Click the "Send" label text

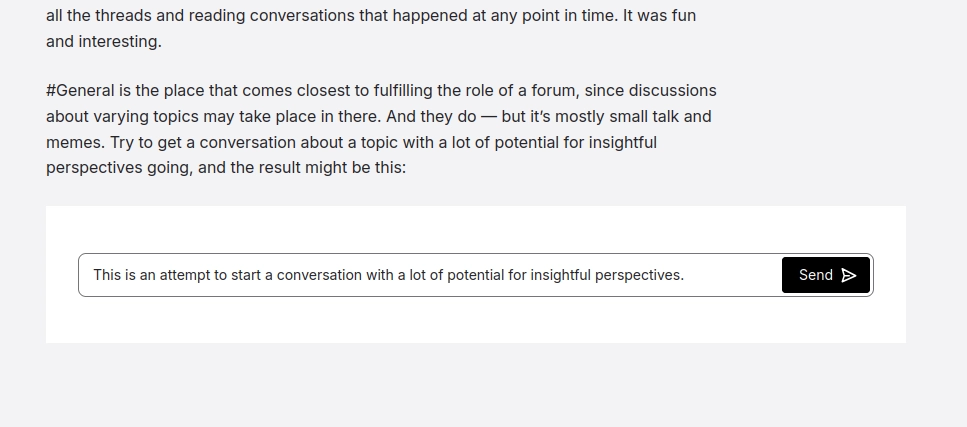coord(815,275)
